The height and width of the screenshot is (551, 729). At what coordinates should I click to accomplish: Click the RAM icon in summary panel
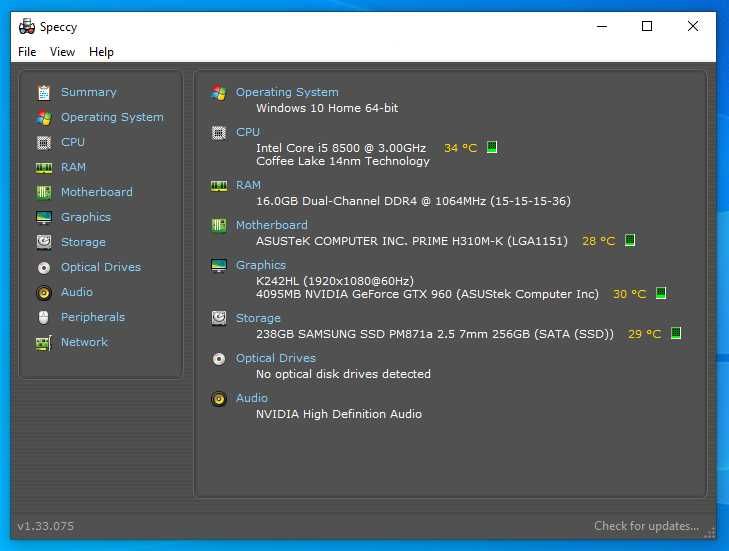pos(219,186)
